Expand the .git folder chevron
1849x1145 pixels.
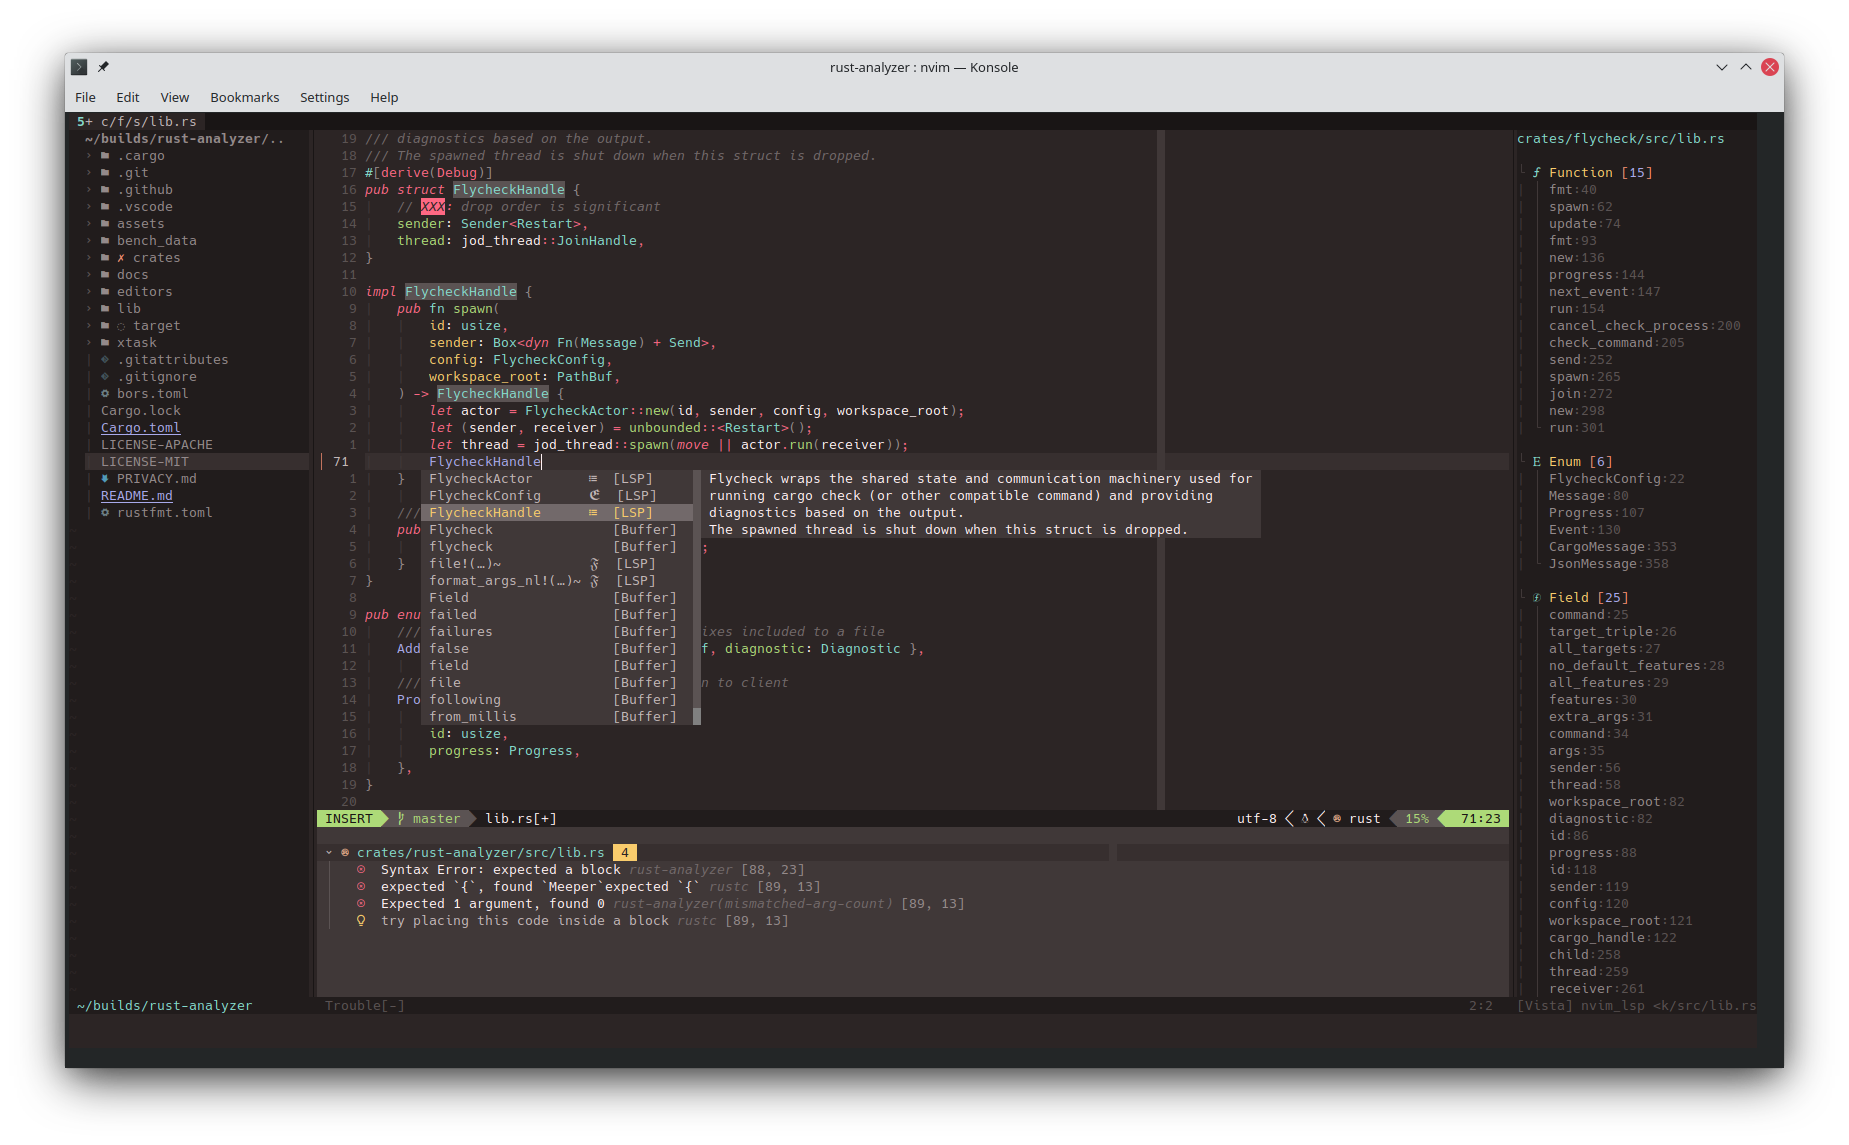tap(89, 173)
